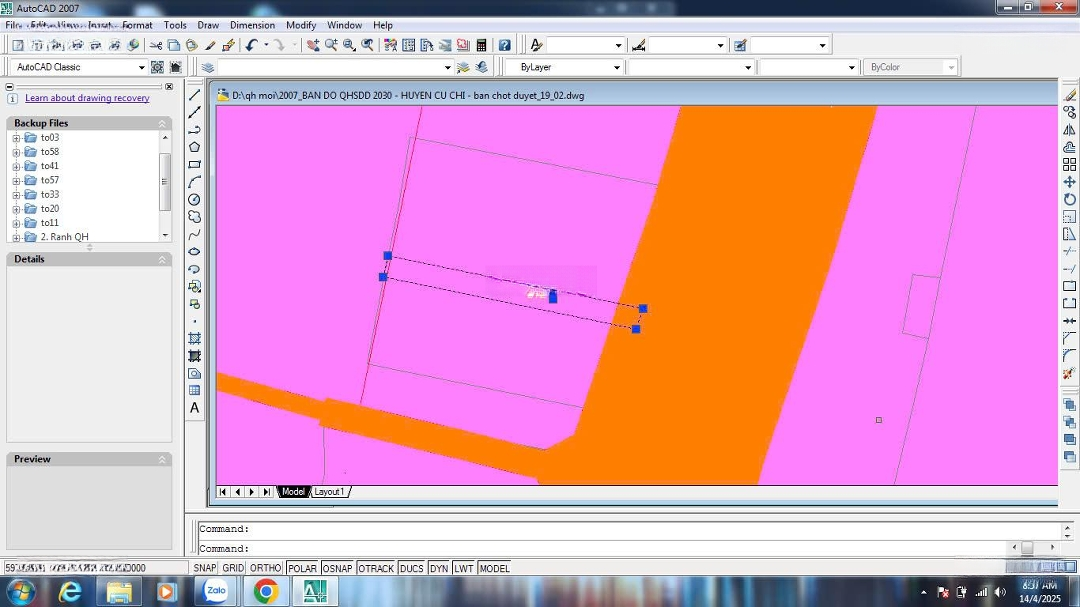Open the QuickCalc calculator
1080x607 pixels.
tap(481, 45)
